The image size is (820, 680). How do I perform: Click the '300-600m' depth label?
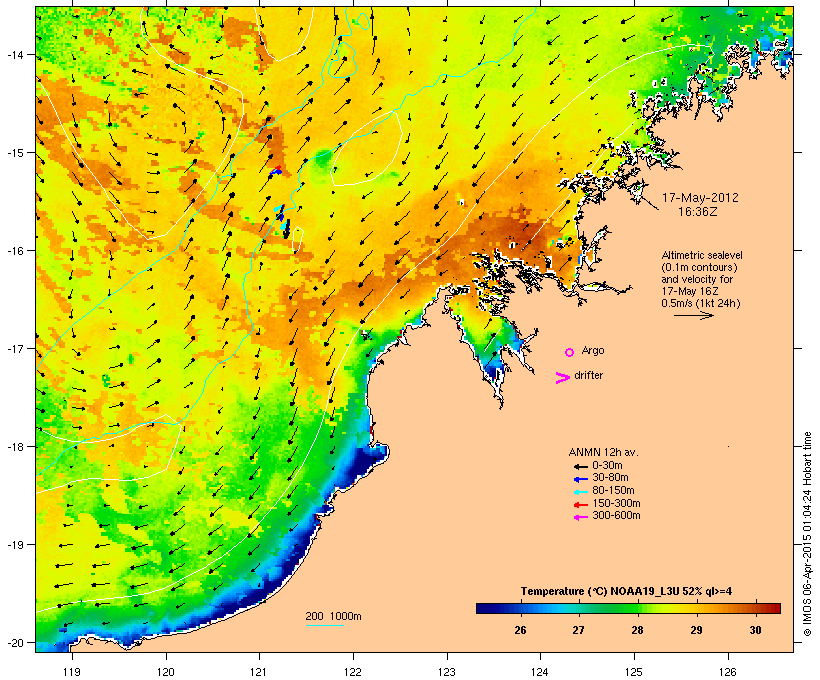click(616, 516)
